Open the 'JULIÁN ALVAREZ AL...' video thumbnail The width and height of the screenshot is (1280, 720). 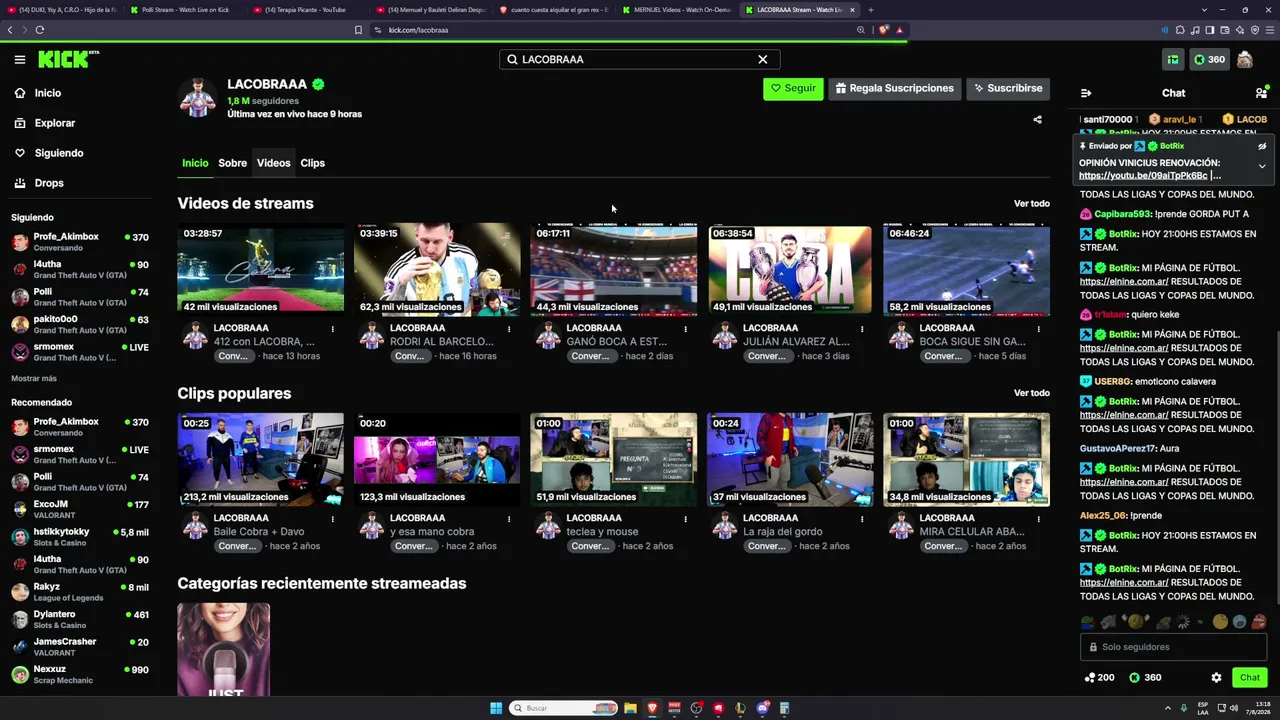pos(790,269)
